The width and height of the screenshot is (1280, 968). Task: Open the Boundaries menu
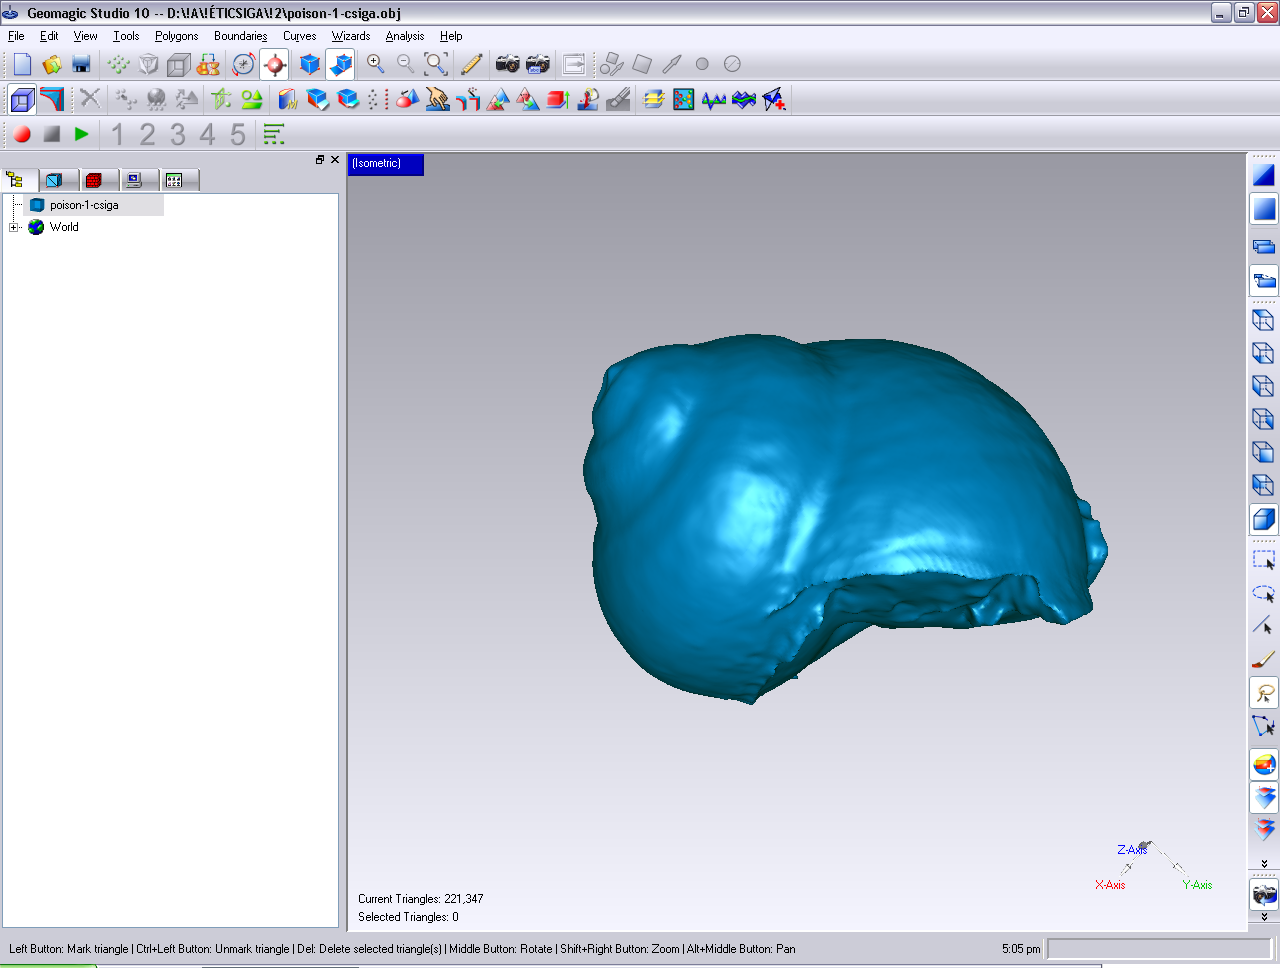pyautogui.click(x=240, y=36)
